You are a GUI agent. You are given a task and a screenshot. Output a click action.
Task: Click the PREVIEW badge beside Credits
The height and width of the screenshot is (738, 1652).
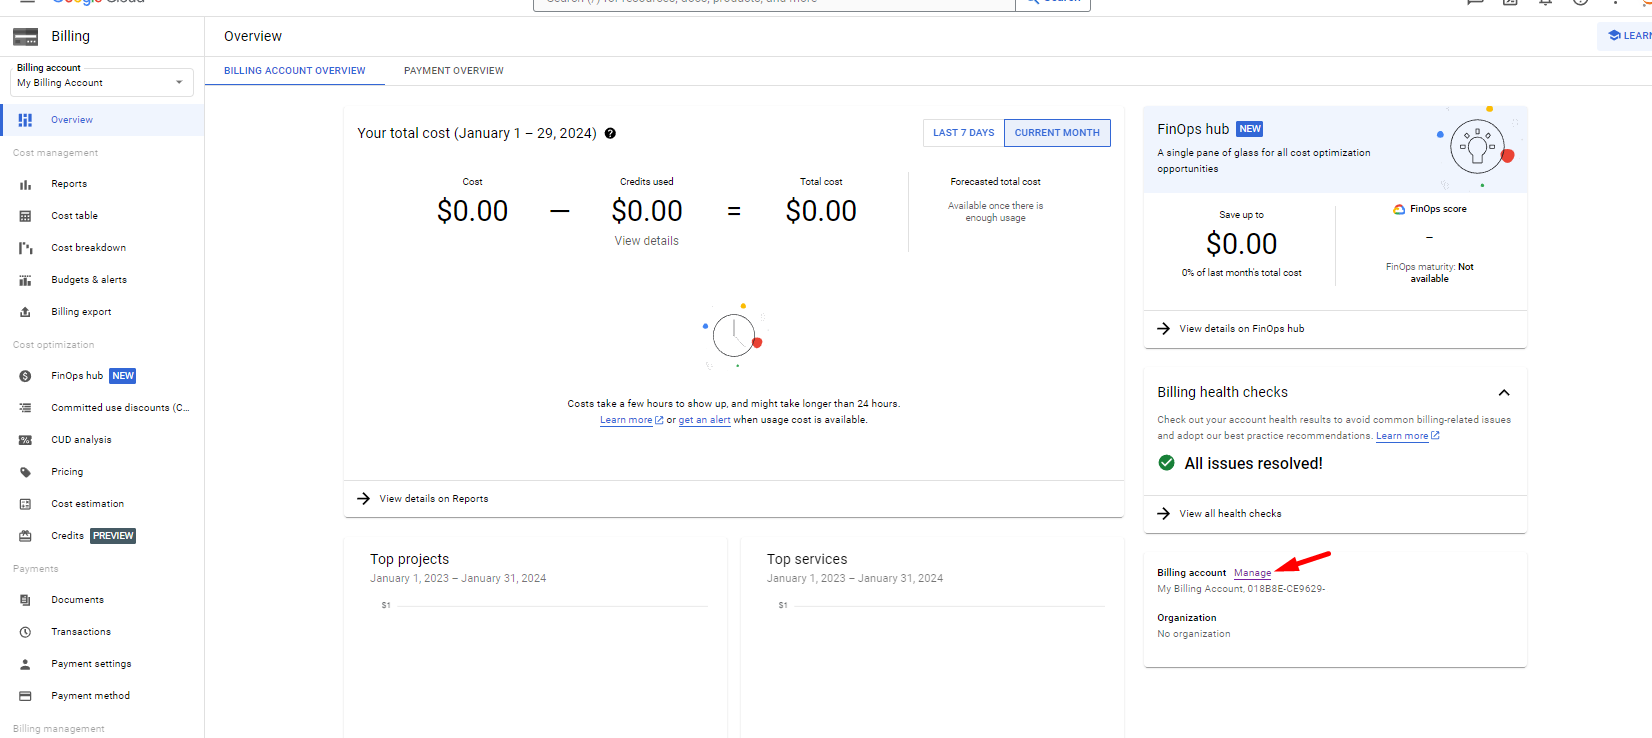tap(113, 536)
